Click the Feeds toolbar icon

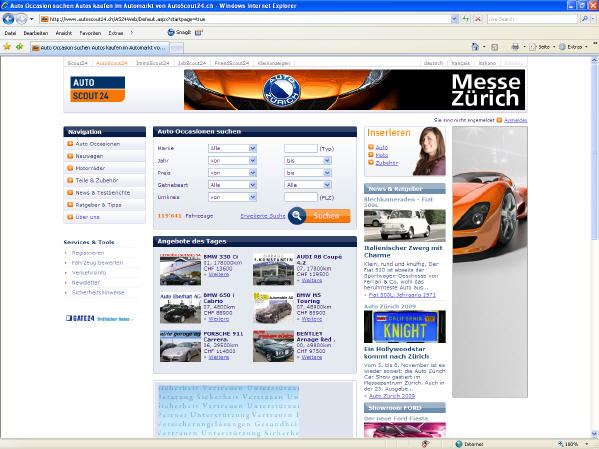point(494,47)
